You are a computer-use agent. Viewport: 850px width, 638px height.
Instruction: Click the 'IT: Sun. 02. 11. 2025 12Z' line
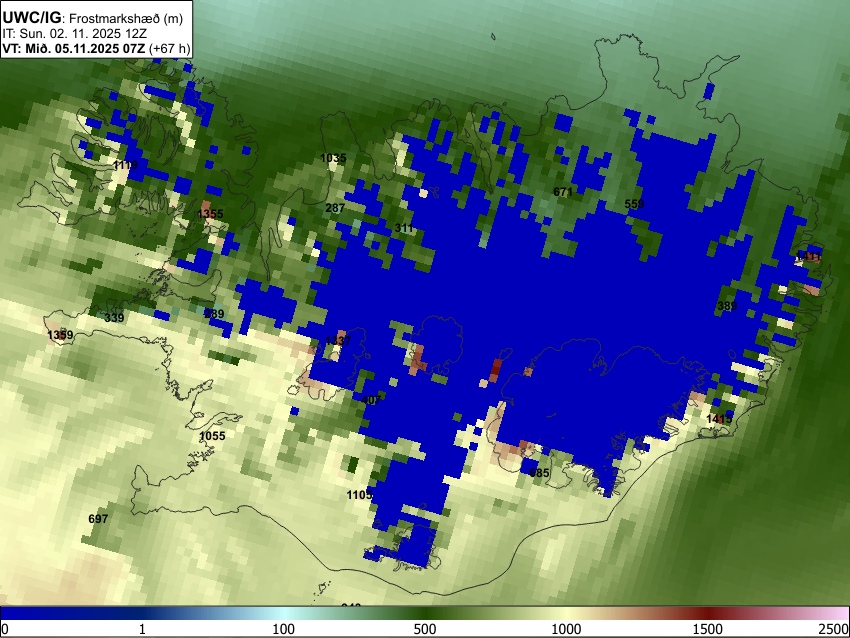click(74, 34)
